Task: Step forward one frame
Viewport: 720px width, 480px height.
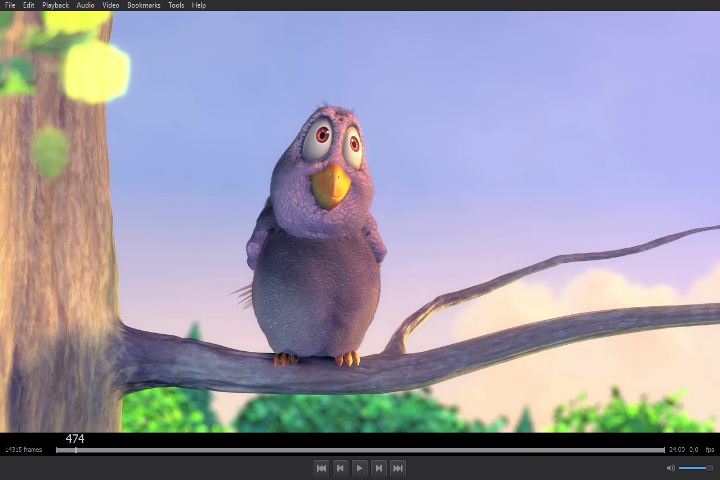Action: (378, 467)
